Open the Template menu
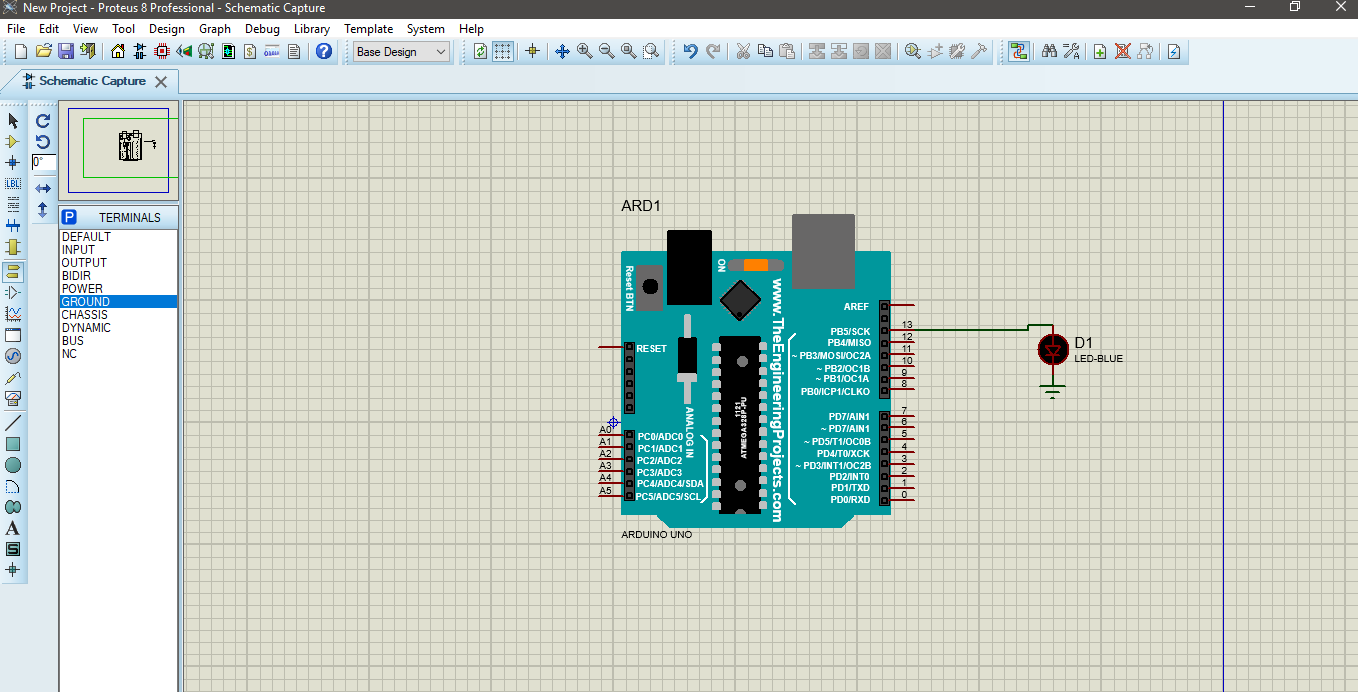 coord(369,29)
